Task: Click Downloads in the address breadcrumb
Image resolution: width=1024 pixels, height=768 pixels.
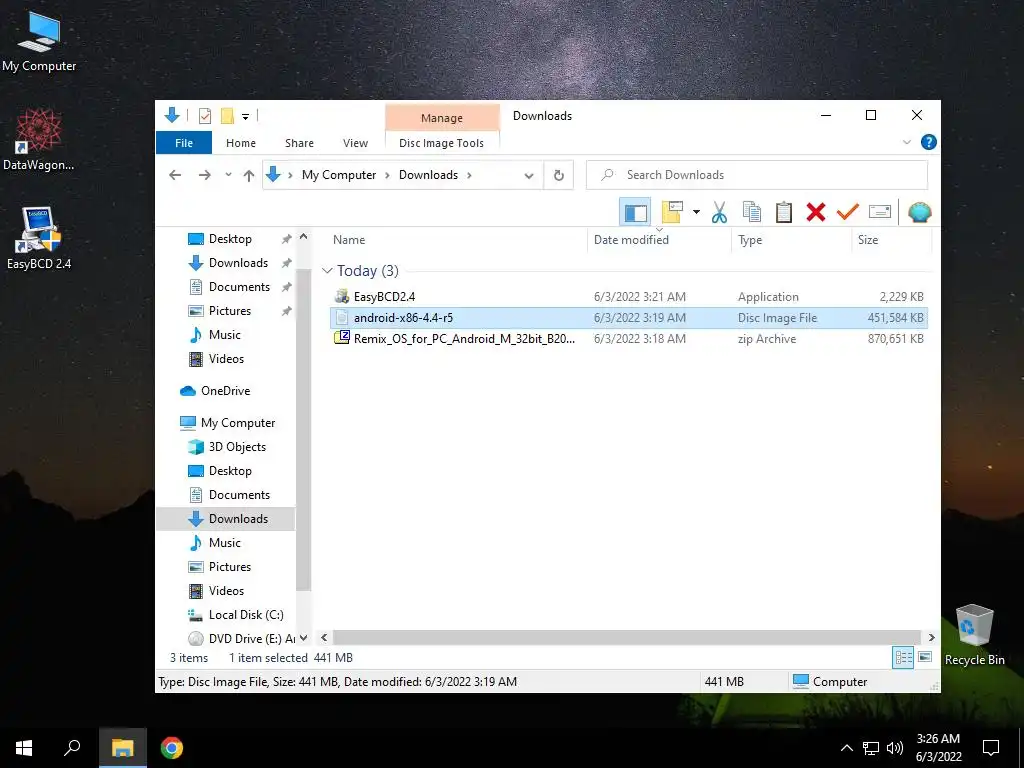Action: 428,175
